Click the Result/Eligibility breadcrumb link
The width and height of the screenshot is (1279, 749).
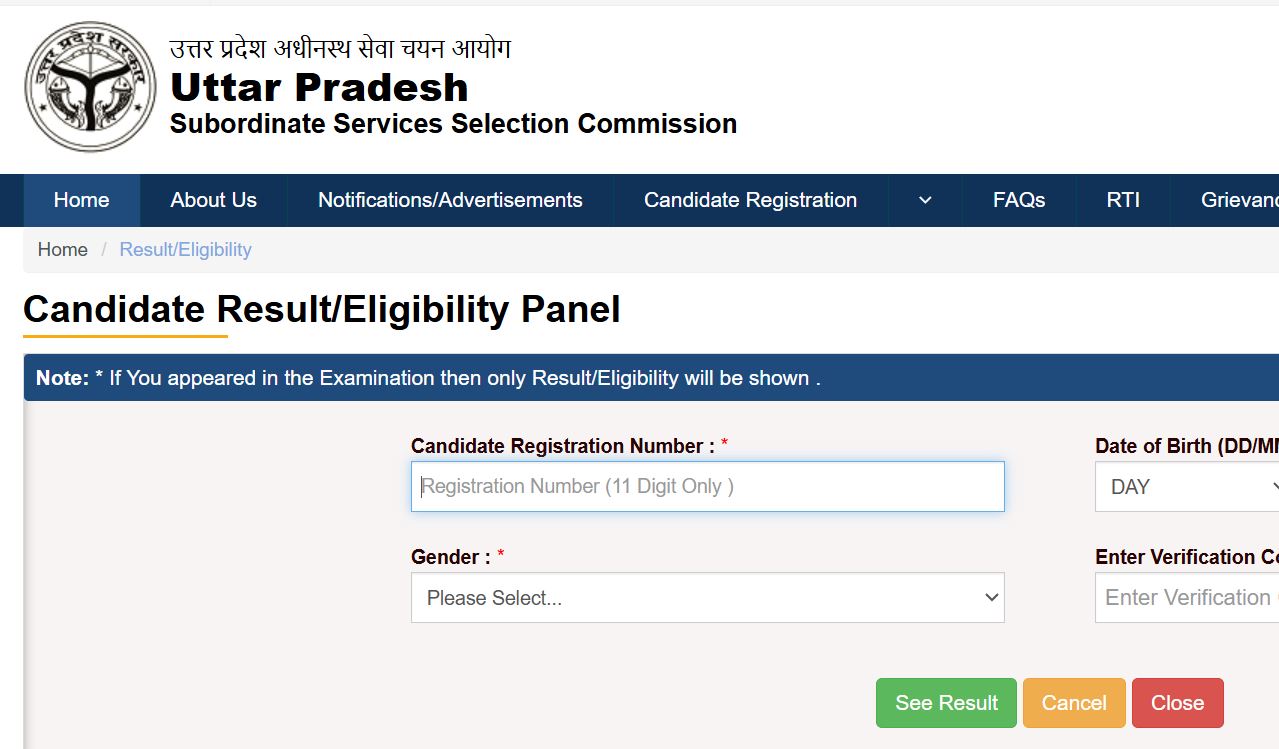click(x=185, y=249)
